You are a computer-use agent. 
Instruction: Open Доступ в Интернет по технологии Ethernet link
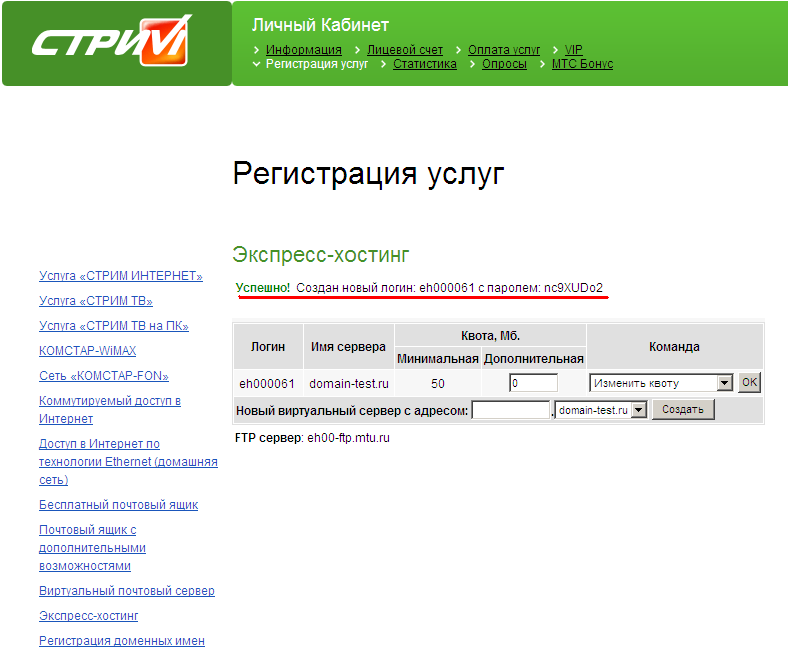128,461
